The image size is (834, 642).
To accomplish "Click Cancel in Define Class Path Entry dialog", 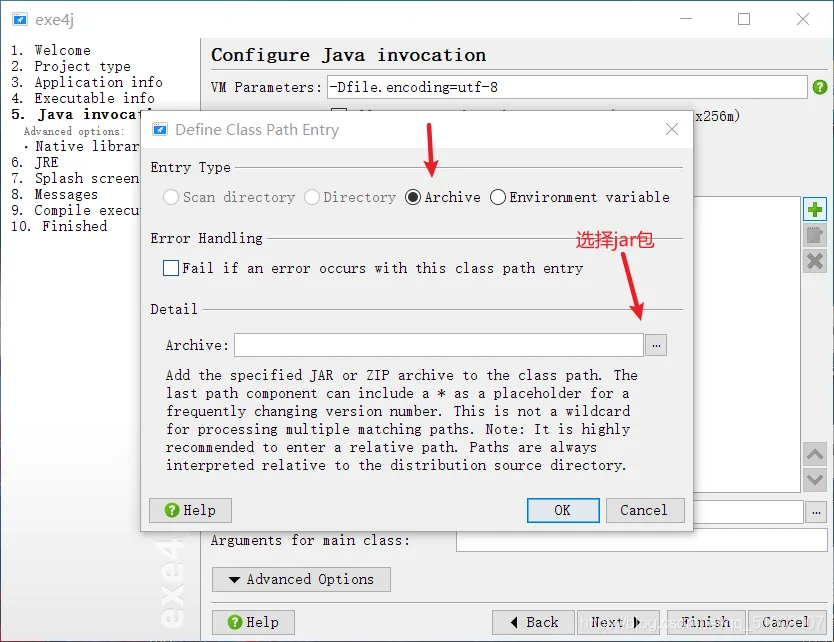I will [645, 511].
